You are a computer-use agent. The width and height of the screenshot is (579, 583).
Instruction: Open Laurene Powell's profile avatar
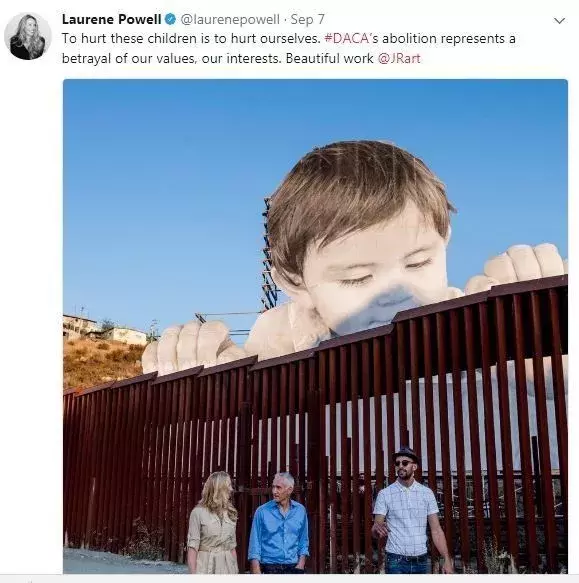28,36
